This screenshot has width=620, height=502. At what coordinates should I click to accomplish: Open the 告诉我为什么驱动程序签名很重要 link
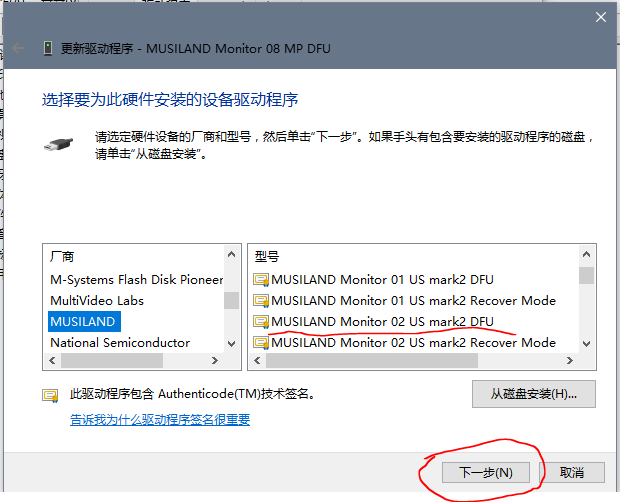[x=160, y=420]
